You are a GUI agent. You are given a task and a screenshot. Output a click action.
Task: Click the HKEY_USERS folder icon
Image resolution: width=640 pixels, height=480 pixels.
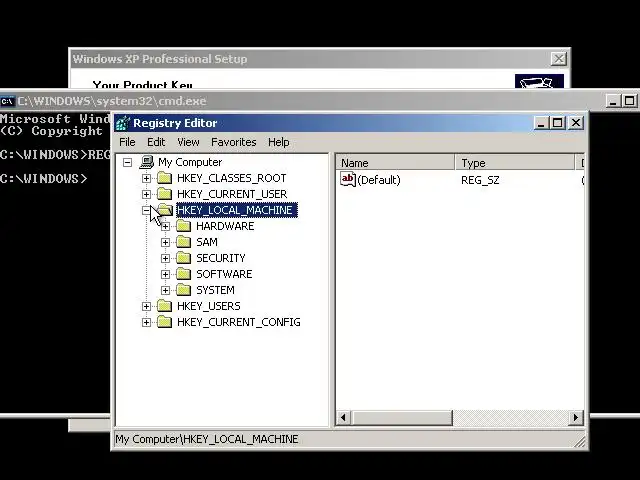click(164, 306)
